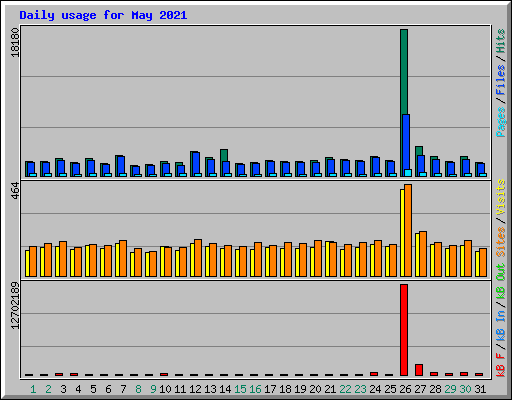Click the 'kB F' legend label
The width and height of the screenshot is (512, 400).
(501, 365)
